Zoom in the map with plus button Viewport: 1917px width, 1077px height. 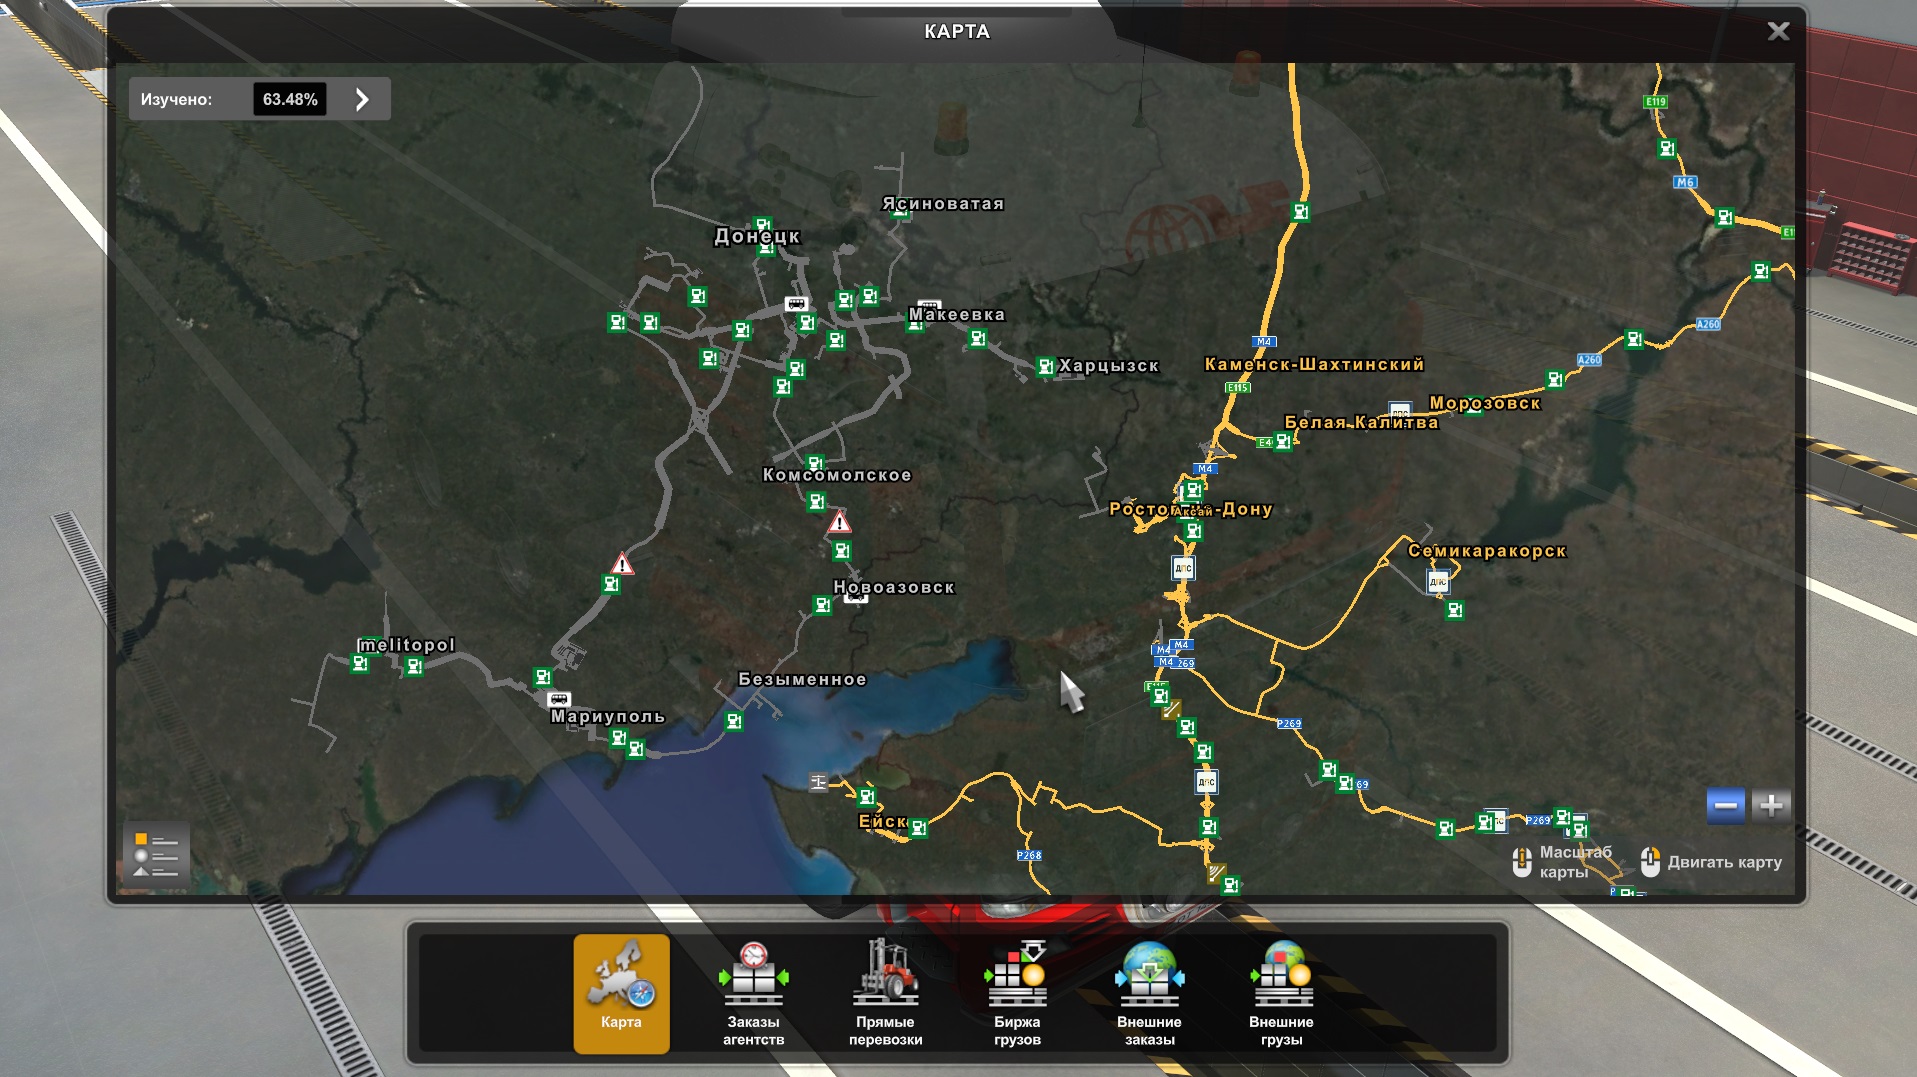pos(1770,805)
